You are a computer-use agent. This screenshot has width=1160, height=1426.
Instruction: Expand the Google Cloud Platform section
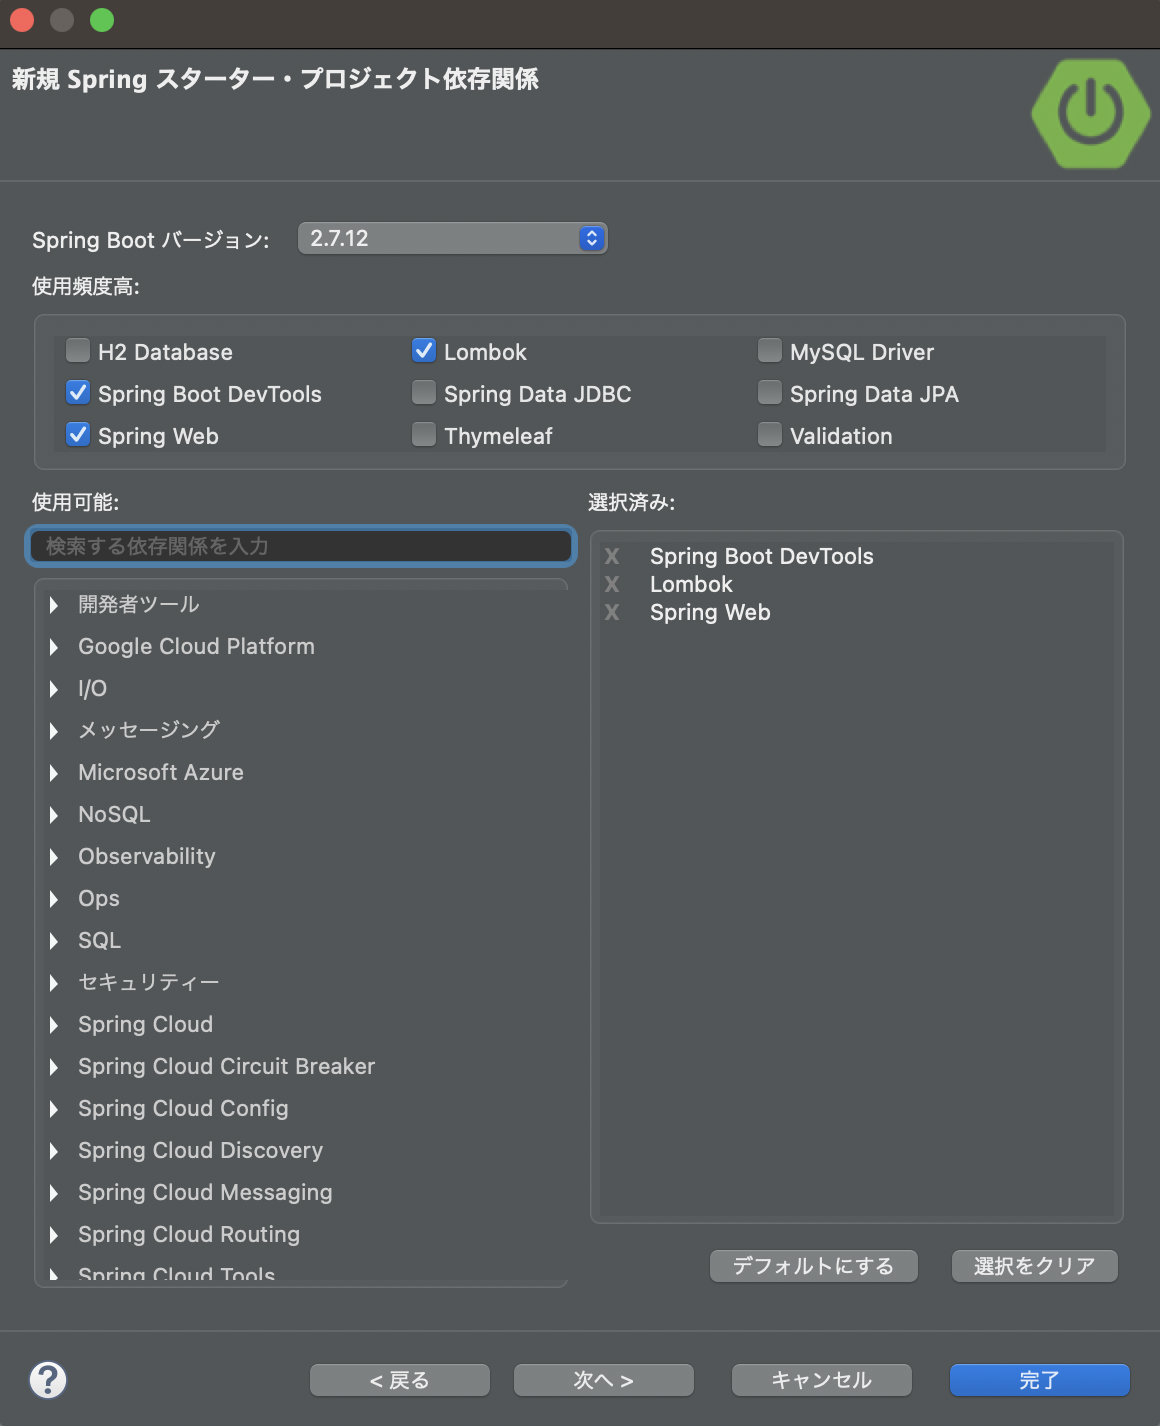point(54,646)
